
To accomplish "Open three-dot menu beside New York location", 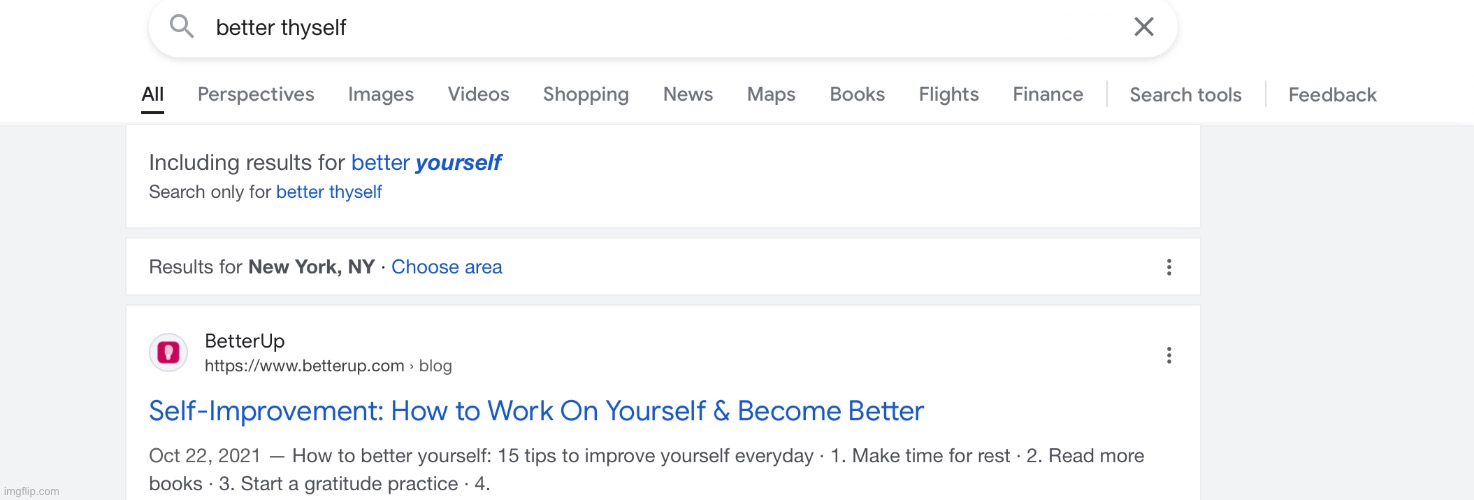I will pos(1168,267).
